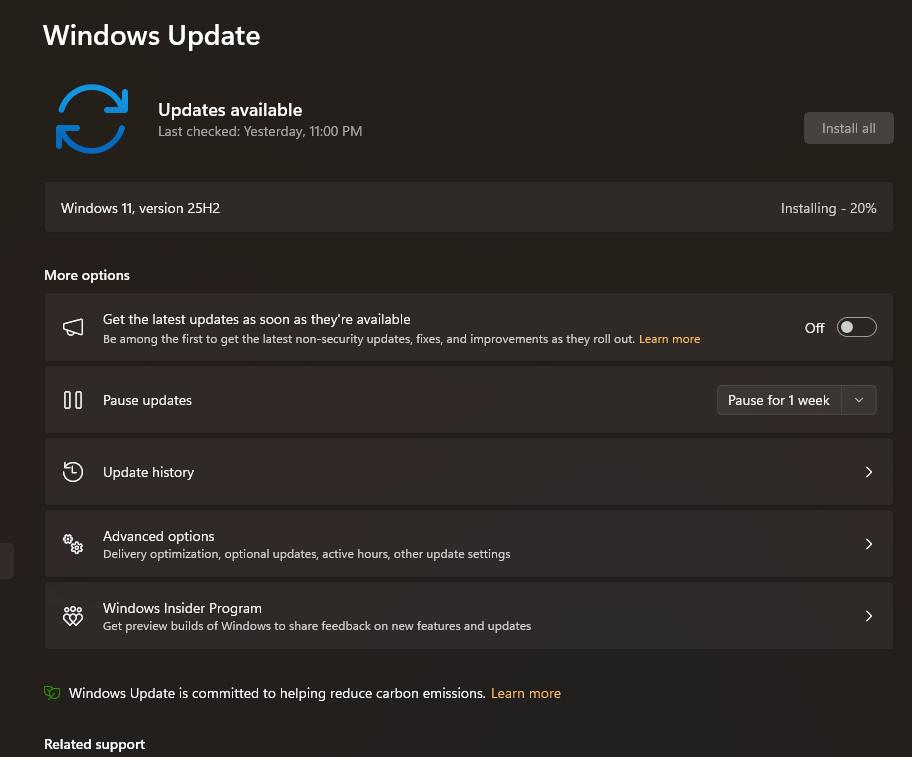
Task: Click the More options section heading
Action: [x=87, y=275]
